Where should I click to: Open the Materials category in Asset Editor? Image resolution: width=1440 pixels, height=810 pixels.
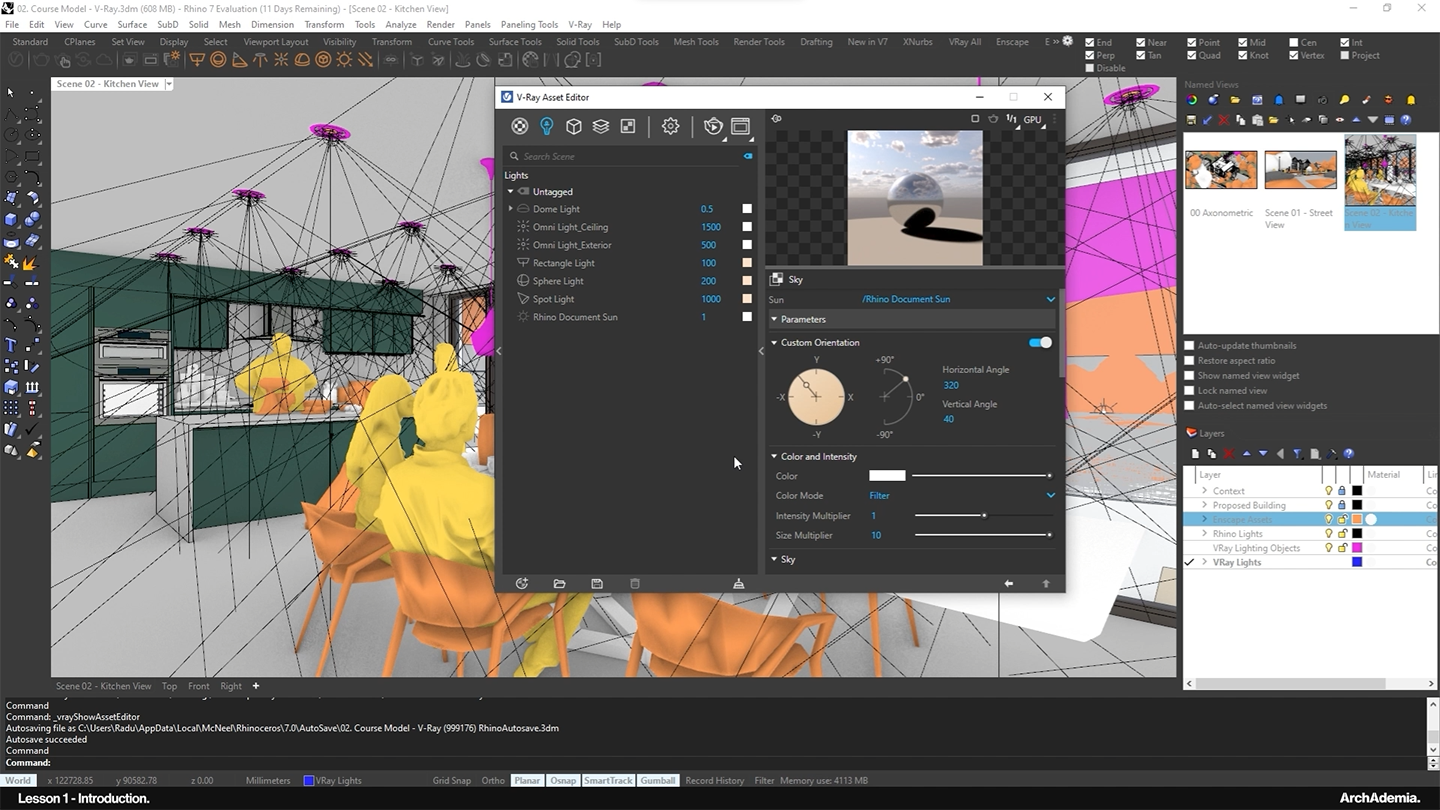click(x=520, y=126)
